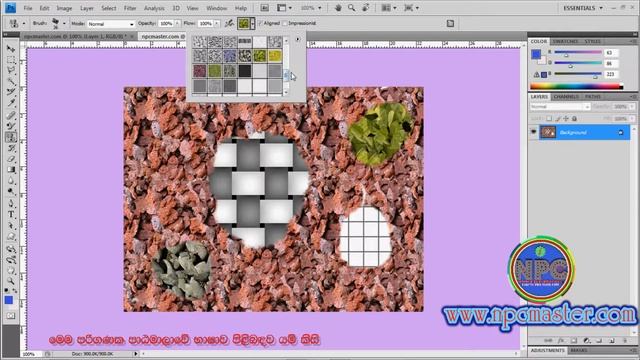Launch Bridge from application bar
This screenshot has height=360, width=640.
pyautogui.click(x=264, y=8)
